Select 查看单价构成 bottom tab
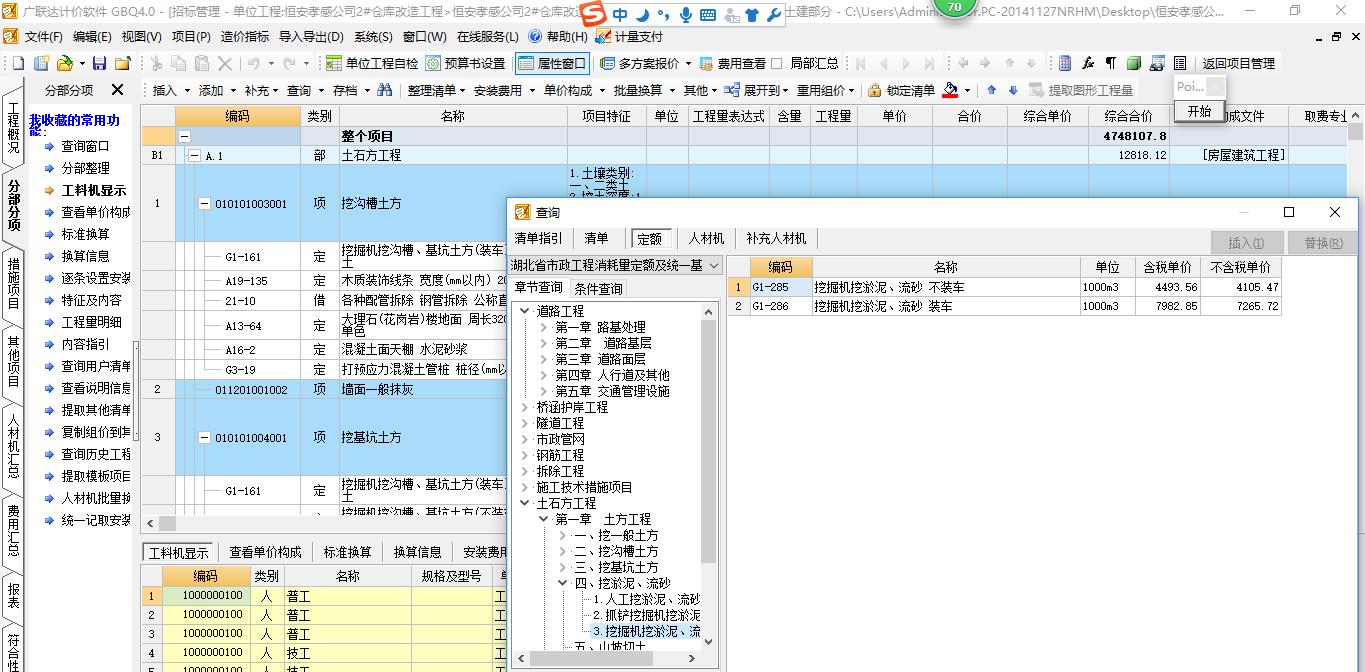The image size is (1365, 672). [265, 552]
